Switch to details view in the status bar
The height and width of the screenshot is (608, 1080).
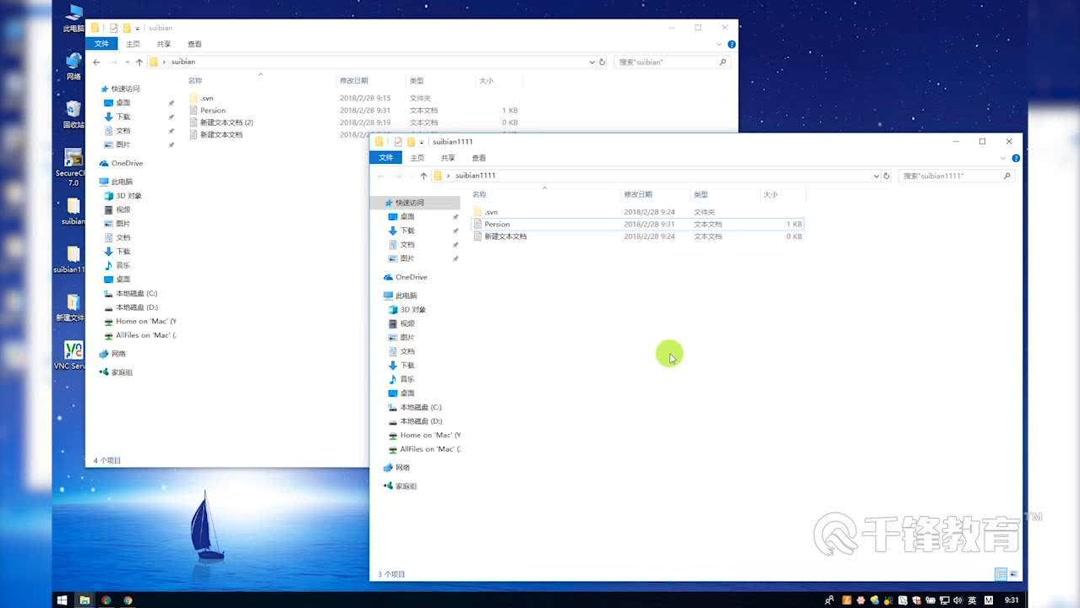click(x=1000, y=573)
